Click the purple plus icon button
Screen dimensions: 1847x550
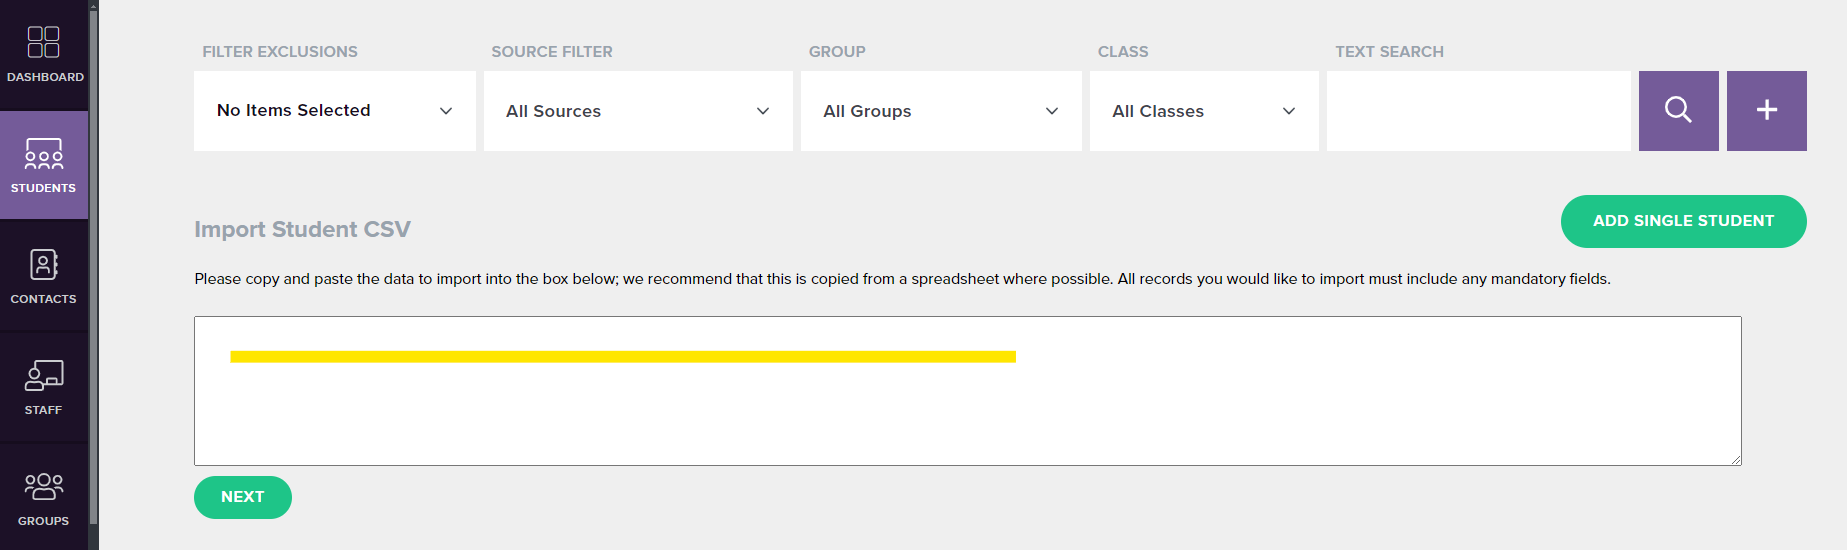pyautogui.click(x=1766, y=111)
